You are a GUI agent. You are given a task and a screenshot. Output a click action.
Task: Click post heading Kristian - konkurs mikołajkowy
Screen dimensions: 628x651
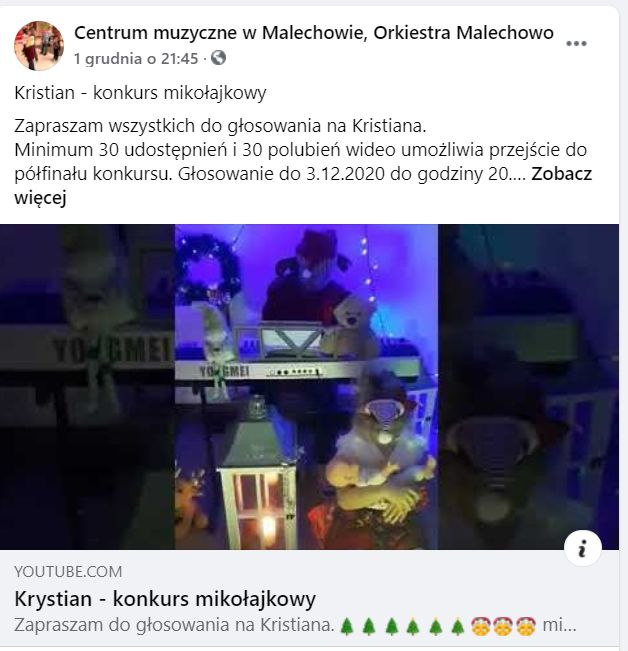point(140,93)
